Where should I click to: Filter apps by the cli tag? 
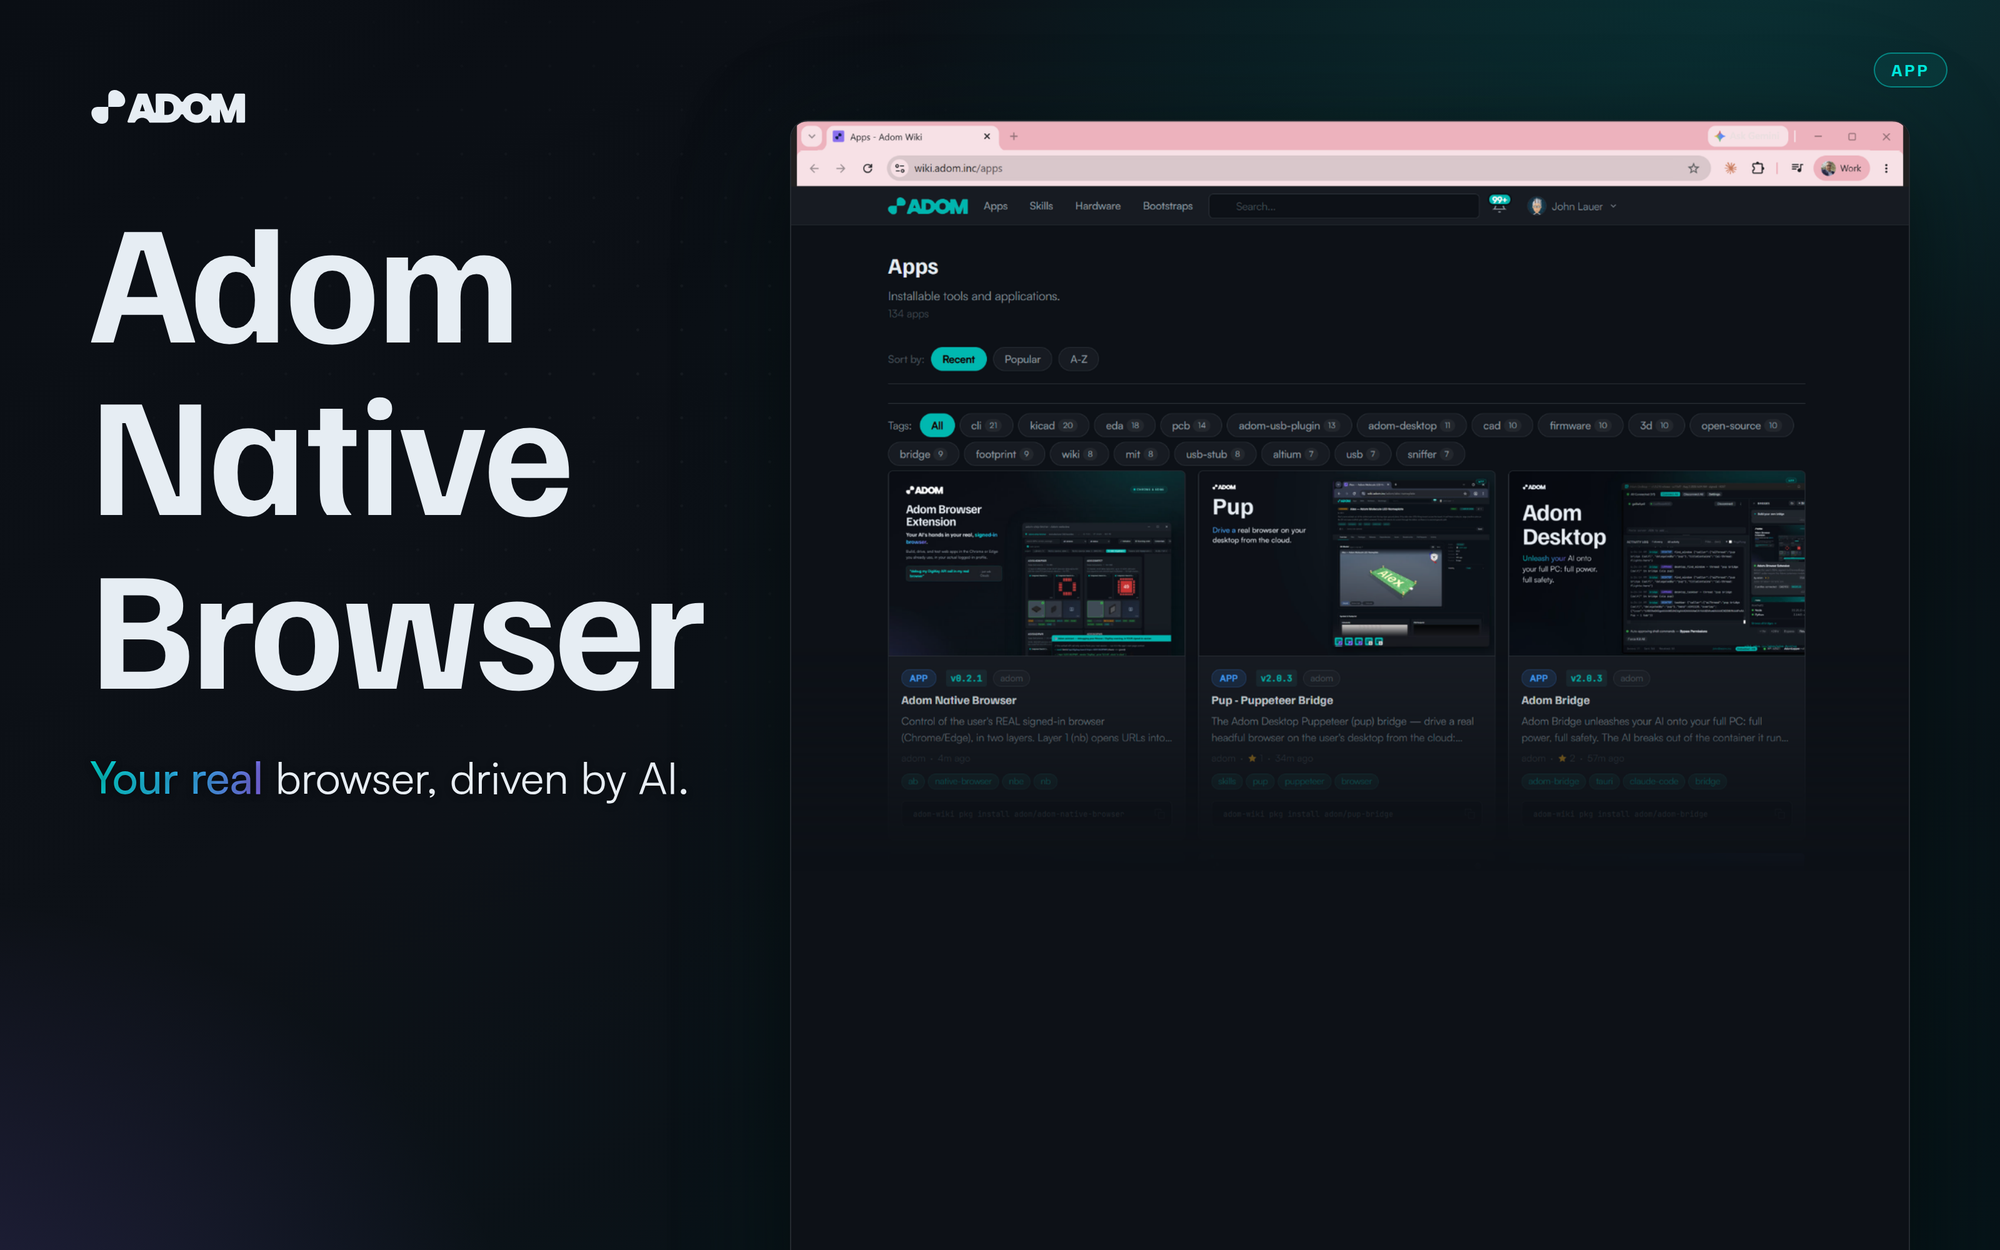985,426
